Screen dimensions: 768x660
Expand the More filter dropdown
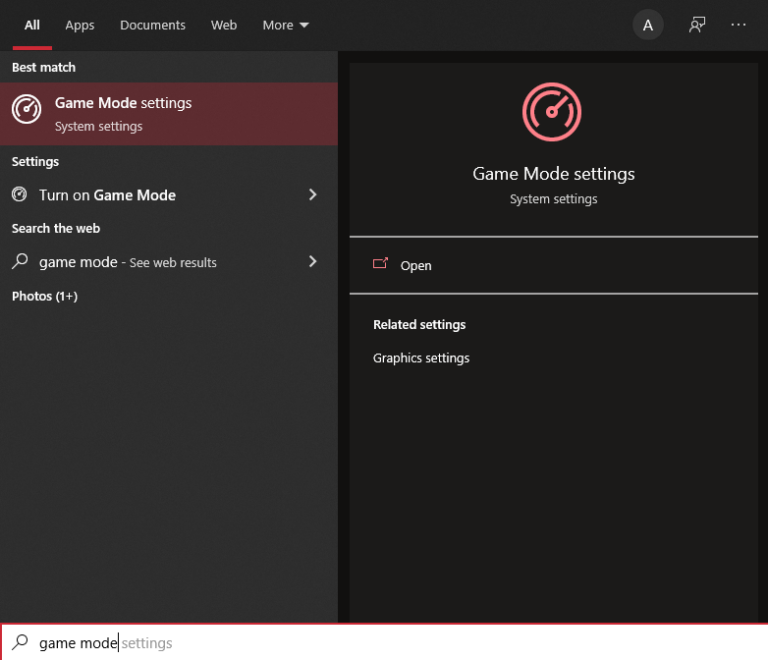[x=286, y=25]
